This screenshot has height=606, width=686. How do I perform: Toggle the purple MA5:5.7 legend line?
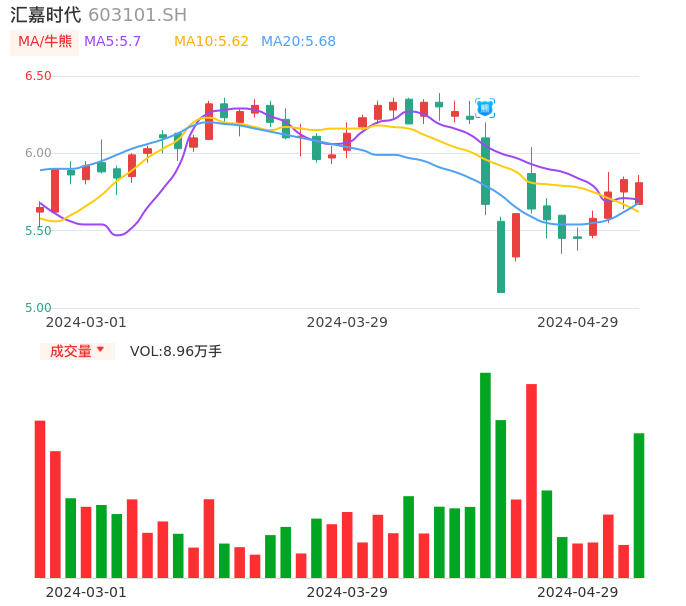(x=113, y=41)
